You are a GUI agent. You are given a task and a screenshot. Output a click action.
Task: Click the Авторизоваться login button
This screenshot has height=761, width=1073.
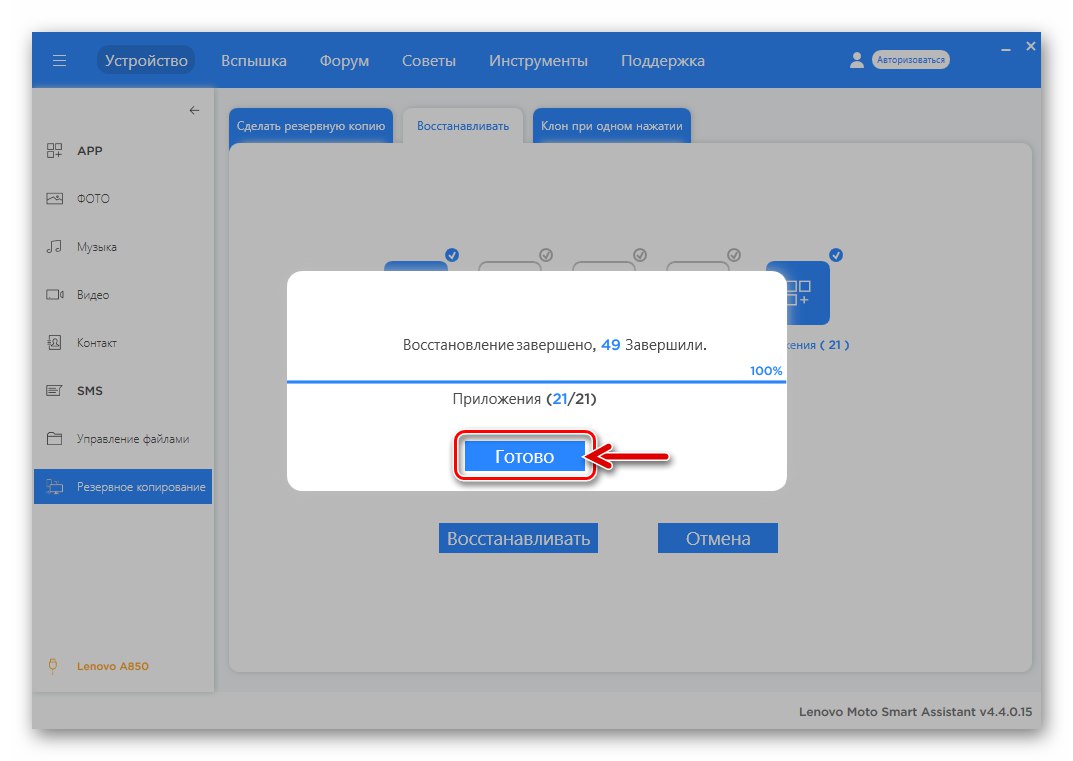coord(910,60)
